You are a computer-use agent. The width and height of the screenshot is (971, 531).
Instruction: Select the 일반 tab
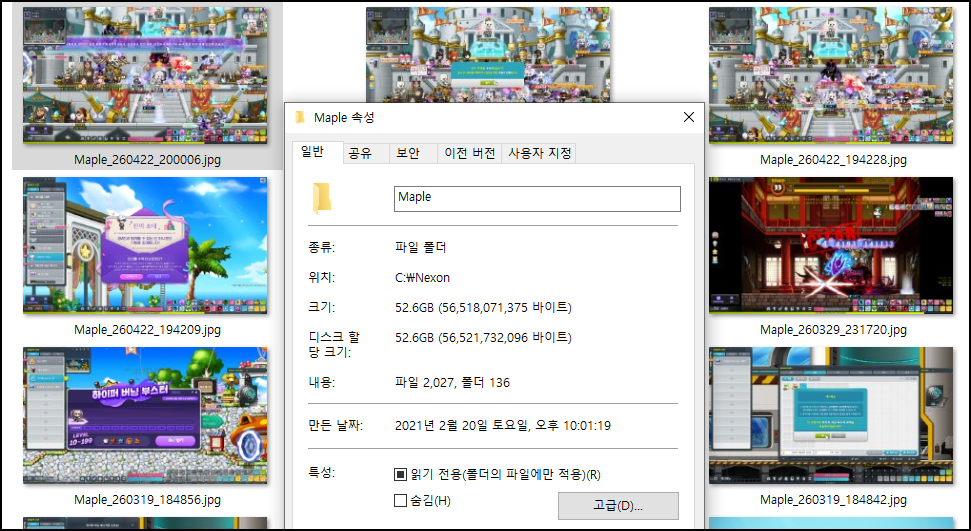(318, 152)
